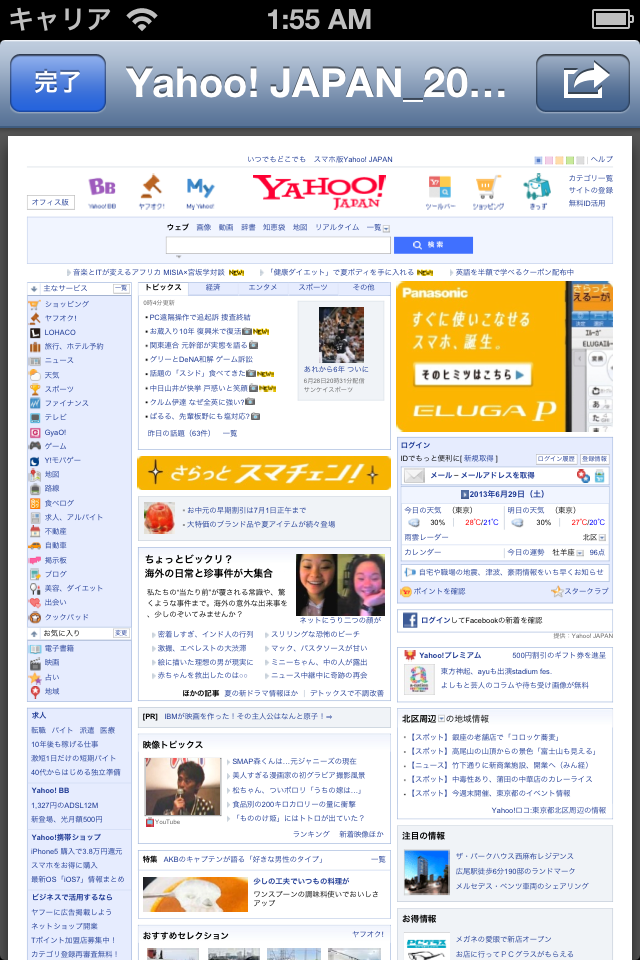Click the ログイン履歴 button
This screenshot has height=960, width=640.
click(556, 459)
